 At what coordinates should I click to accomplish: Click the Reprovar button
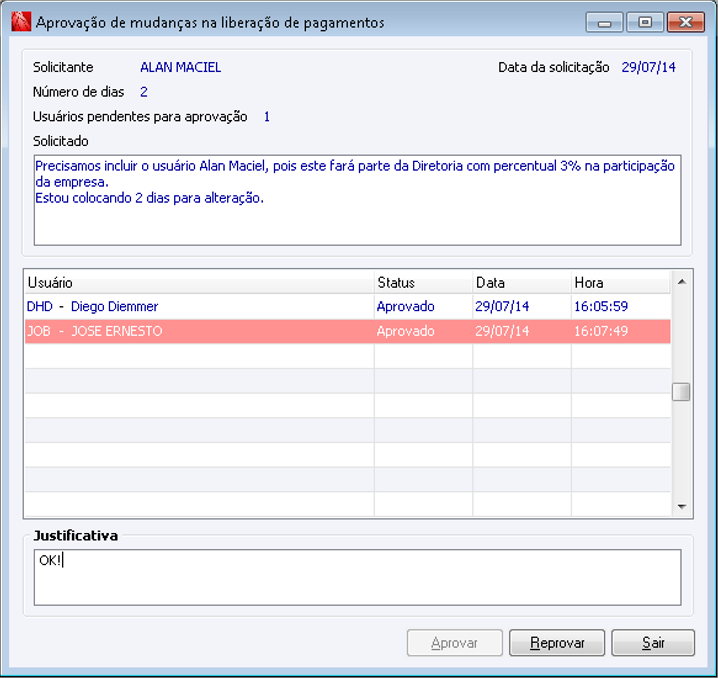(557, 643)
